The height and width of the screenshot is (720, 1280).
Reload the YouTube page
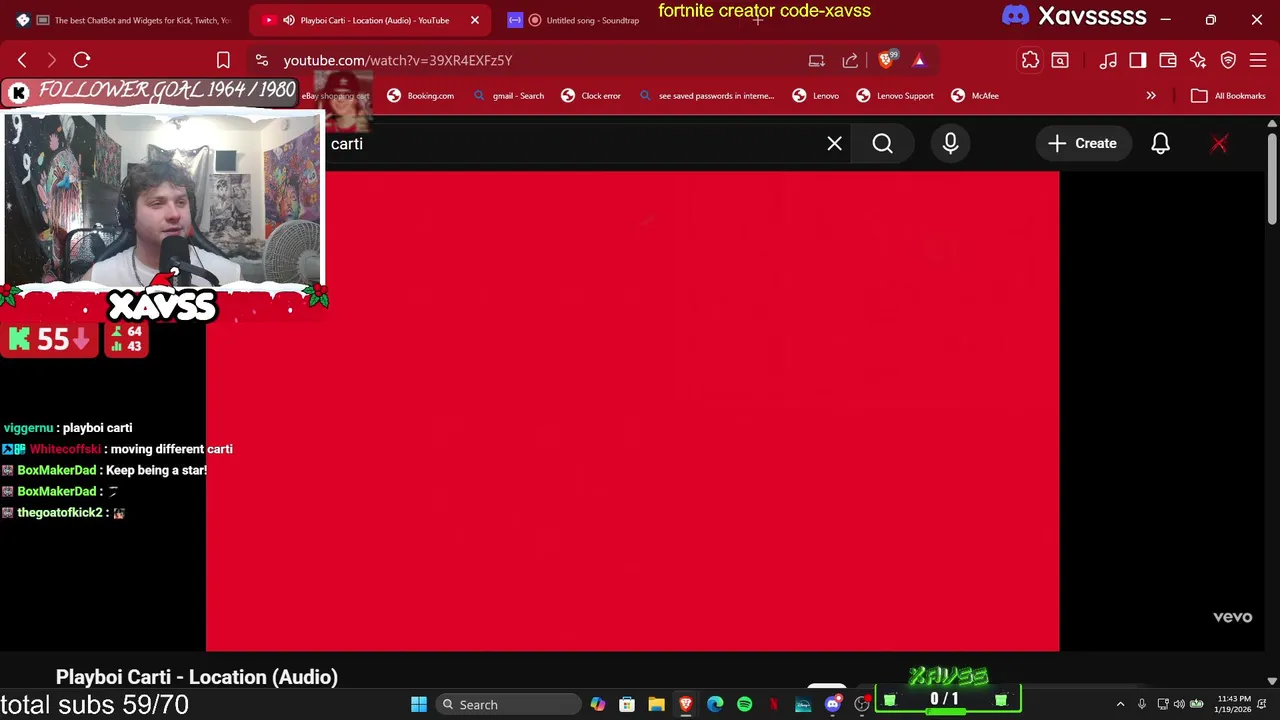click(82, 60)
